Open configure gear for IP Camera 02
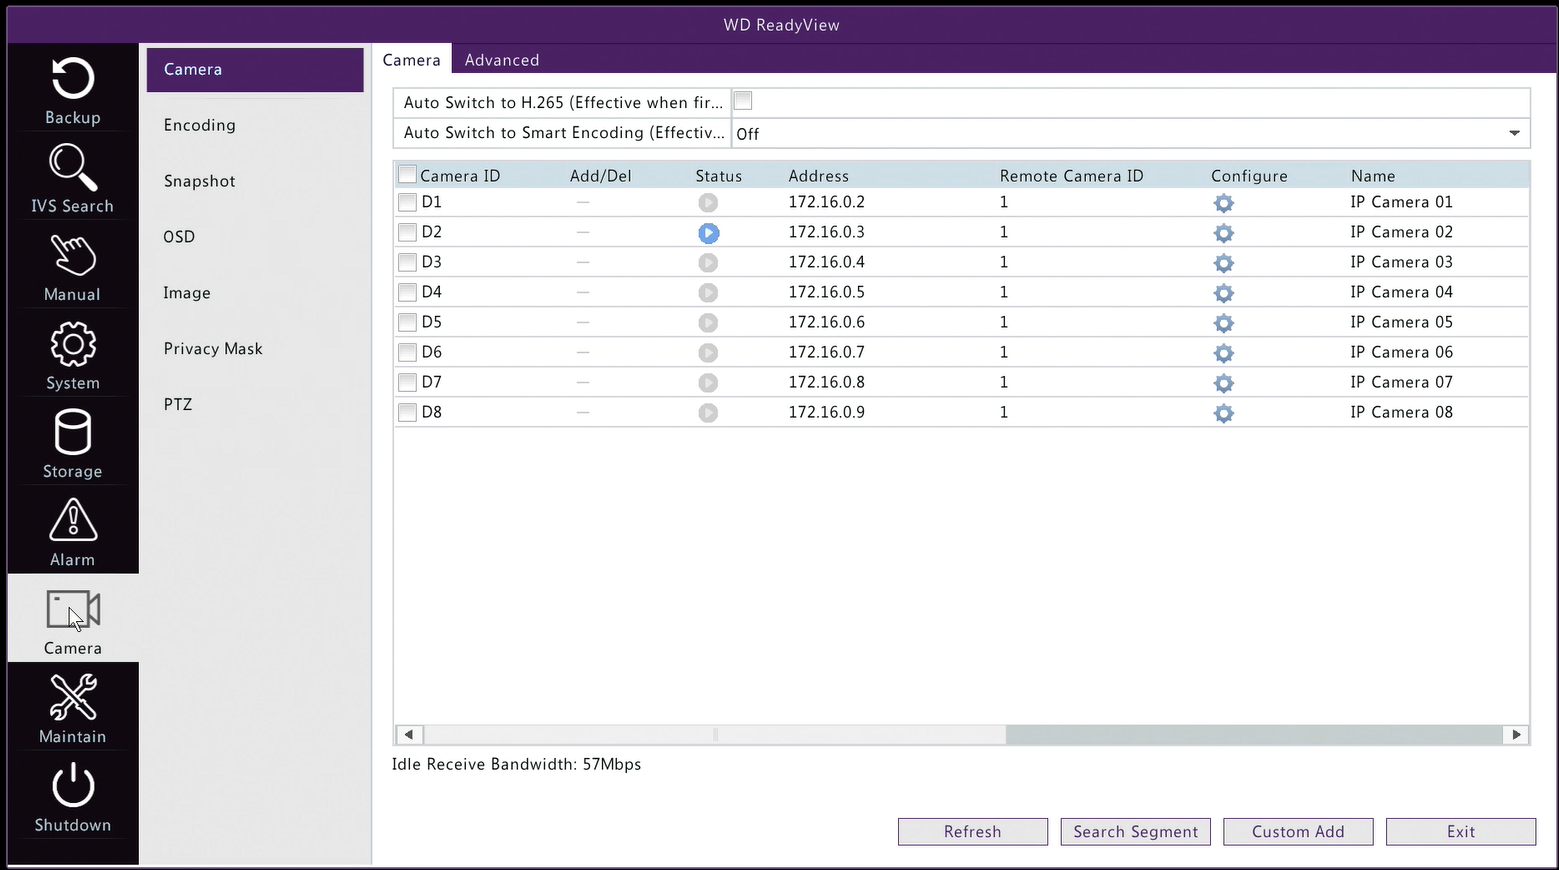 1223,233
